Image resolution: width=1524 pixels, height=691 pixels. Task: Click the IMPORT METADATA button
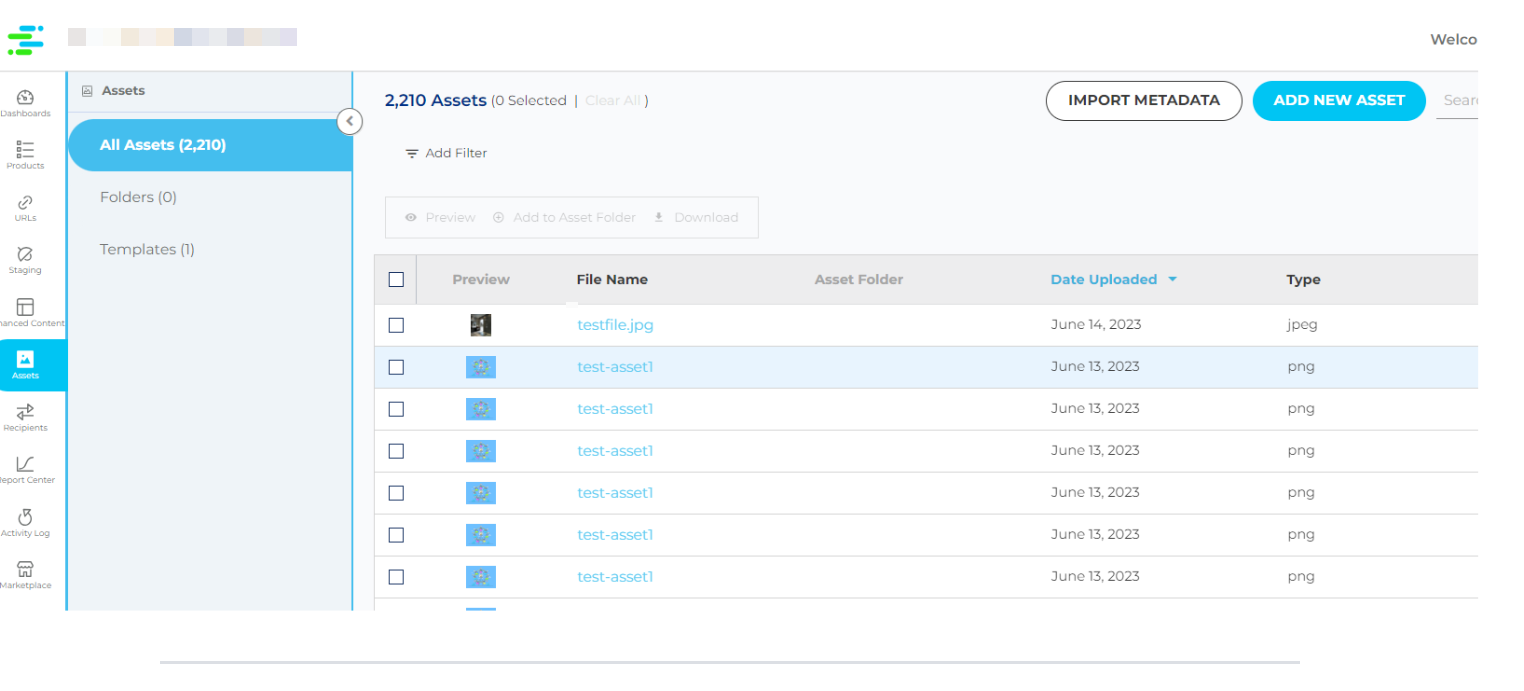1143,101
